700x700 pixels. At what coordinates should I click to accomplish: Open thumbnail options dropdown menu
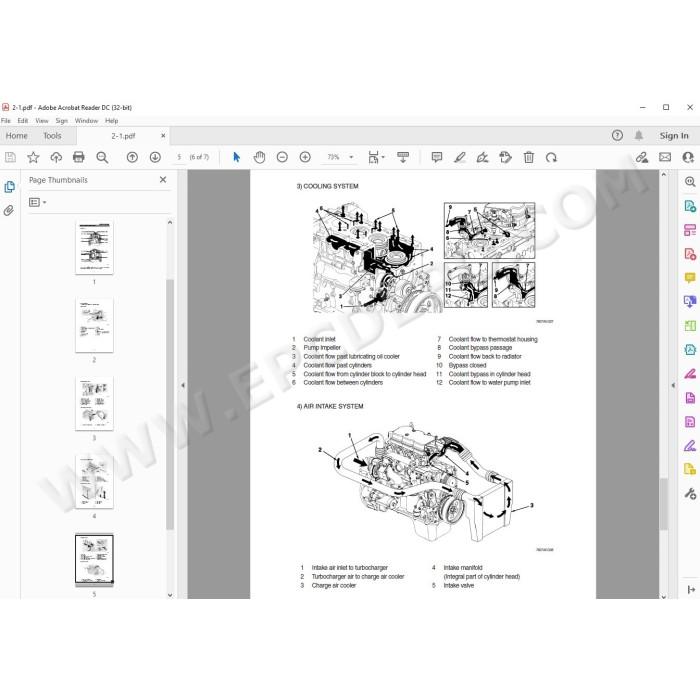[38, 202]
